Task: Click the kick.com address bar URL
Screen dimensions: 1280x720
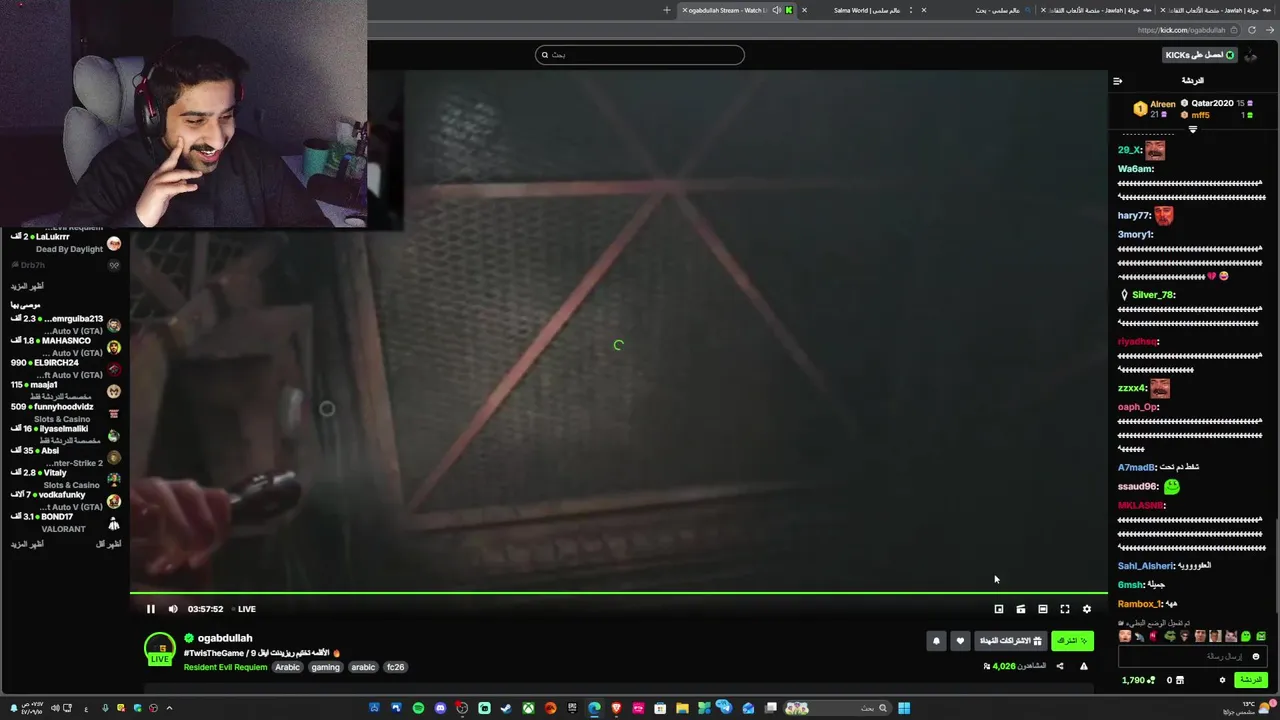Action: (1181, 30)
